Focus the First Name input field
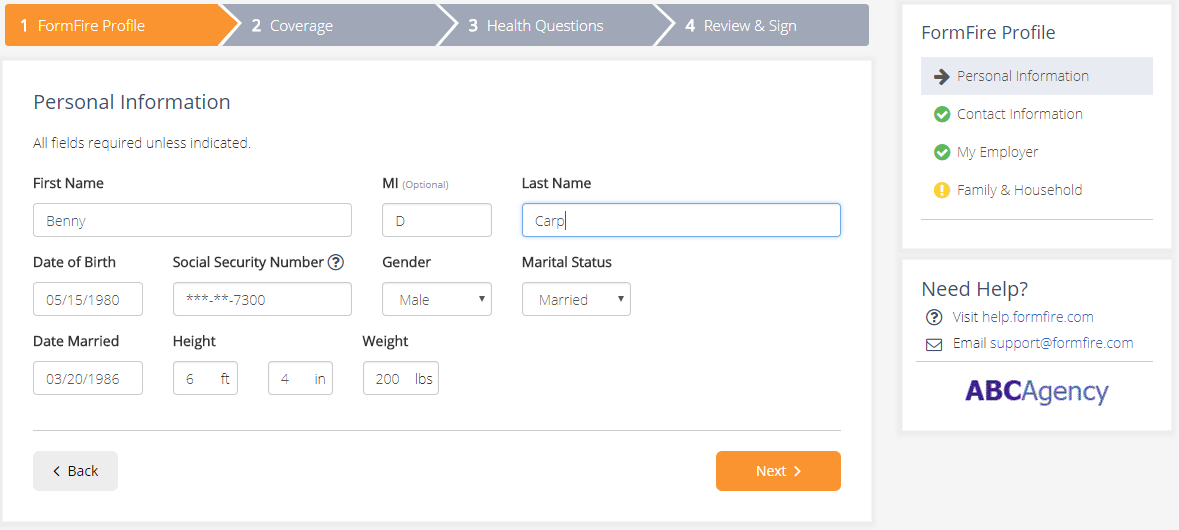This screenshot has width=1179, height=530. pos(192,220)
